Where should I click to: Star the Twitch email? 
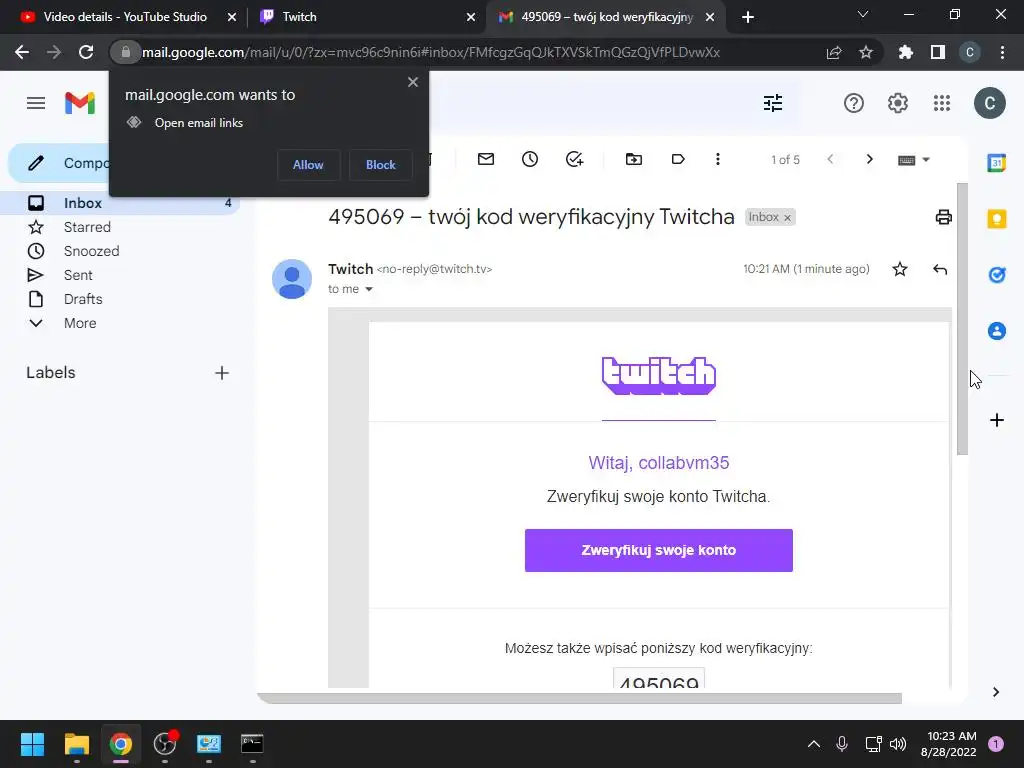click(899, 269)
